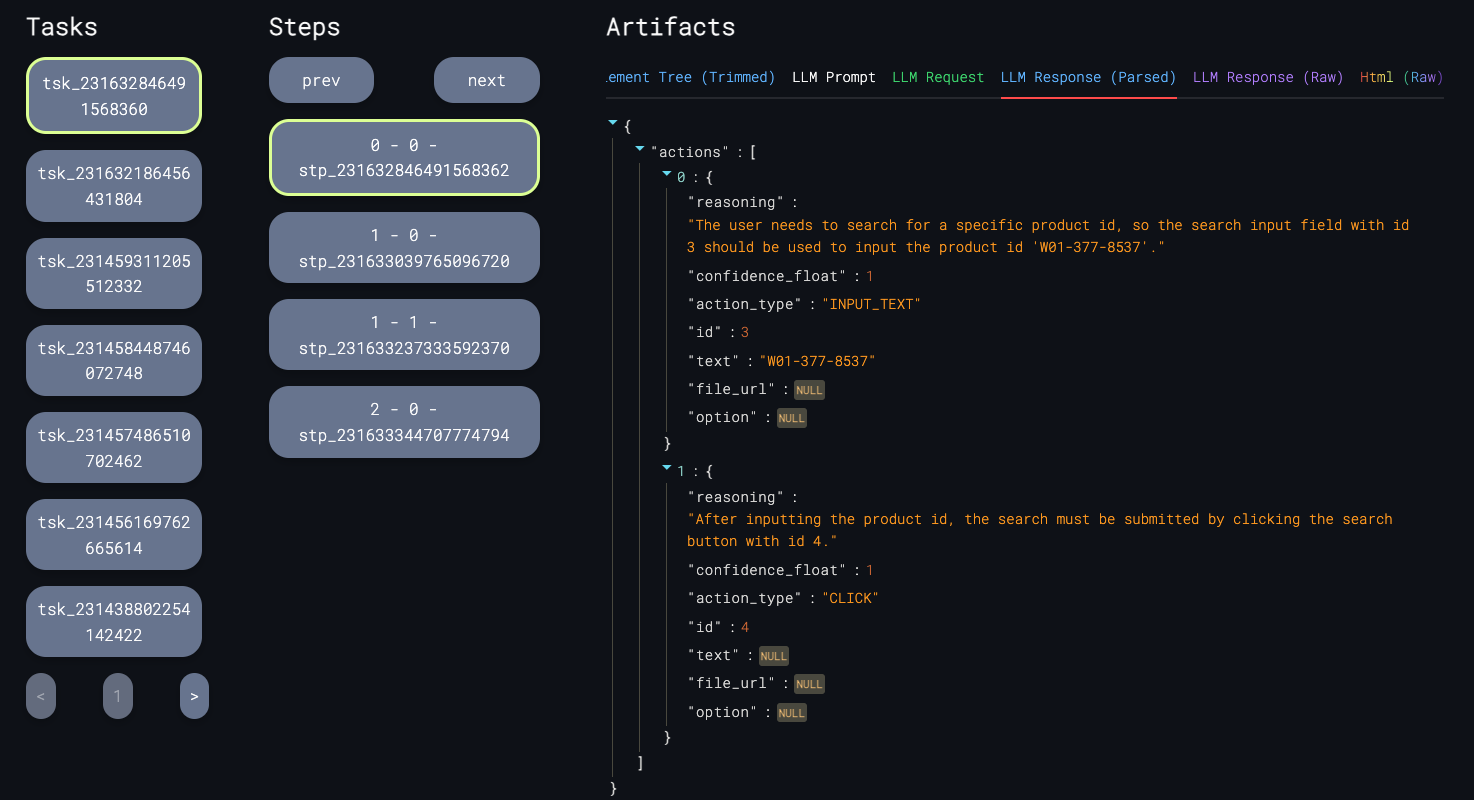Screen dimensions: 1474x800
Task: Select task tsk_231632186456431804
Action: 114,186
